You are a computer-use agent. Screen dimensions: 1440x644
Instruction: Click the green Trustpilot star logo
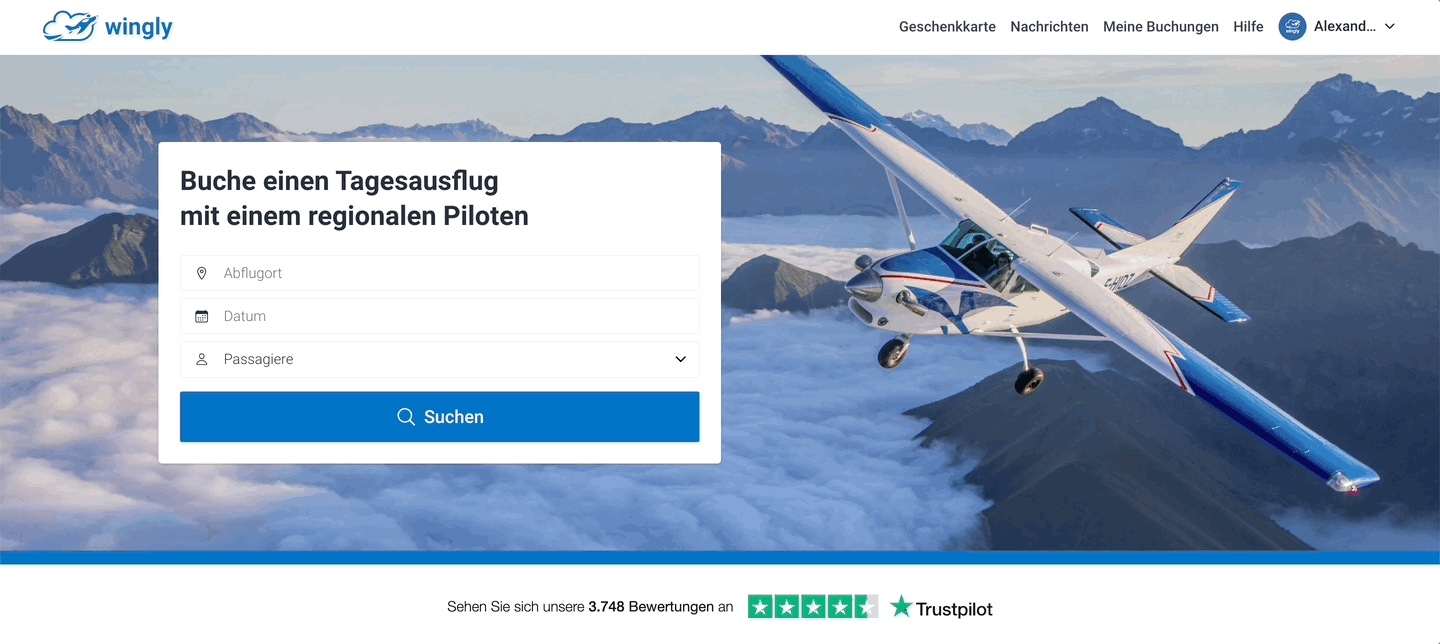(x=901, y=606)
